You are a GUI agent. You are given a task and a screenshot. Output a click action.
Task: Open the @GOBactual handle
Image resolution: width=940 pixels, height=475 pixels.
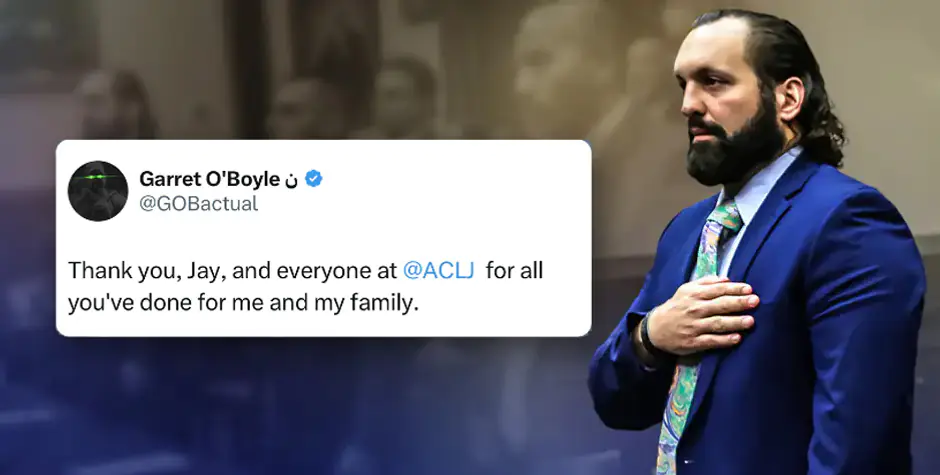(x=198, y=204)
